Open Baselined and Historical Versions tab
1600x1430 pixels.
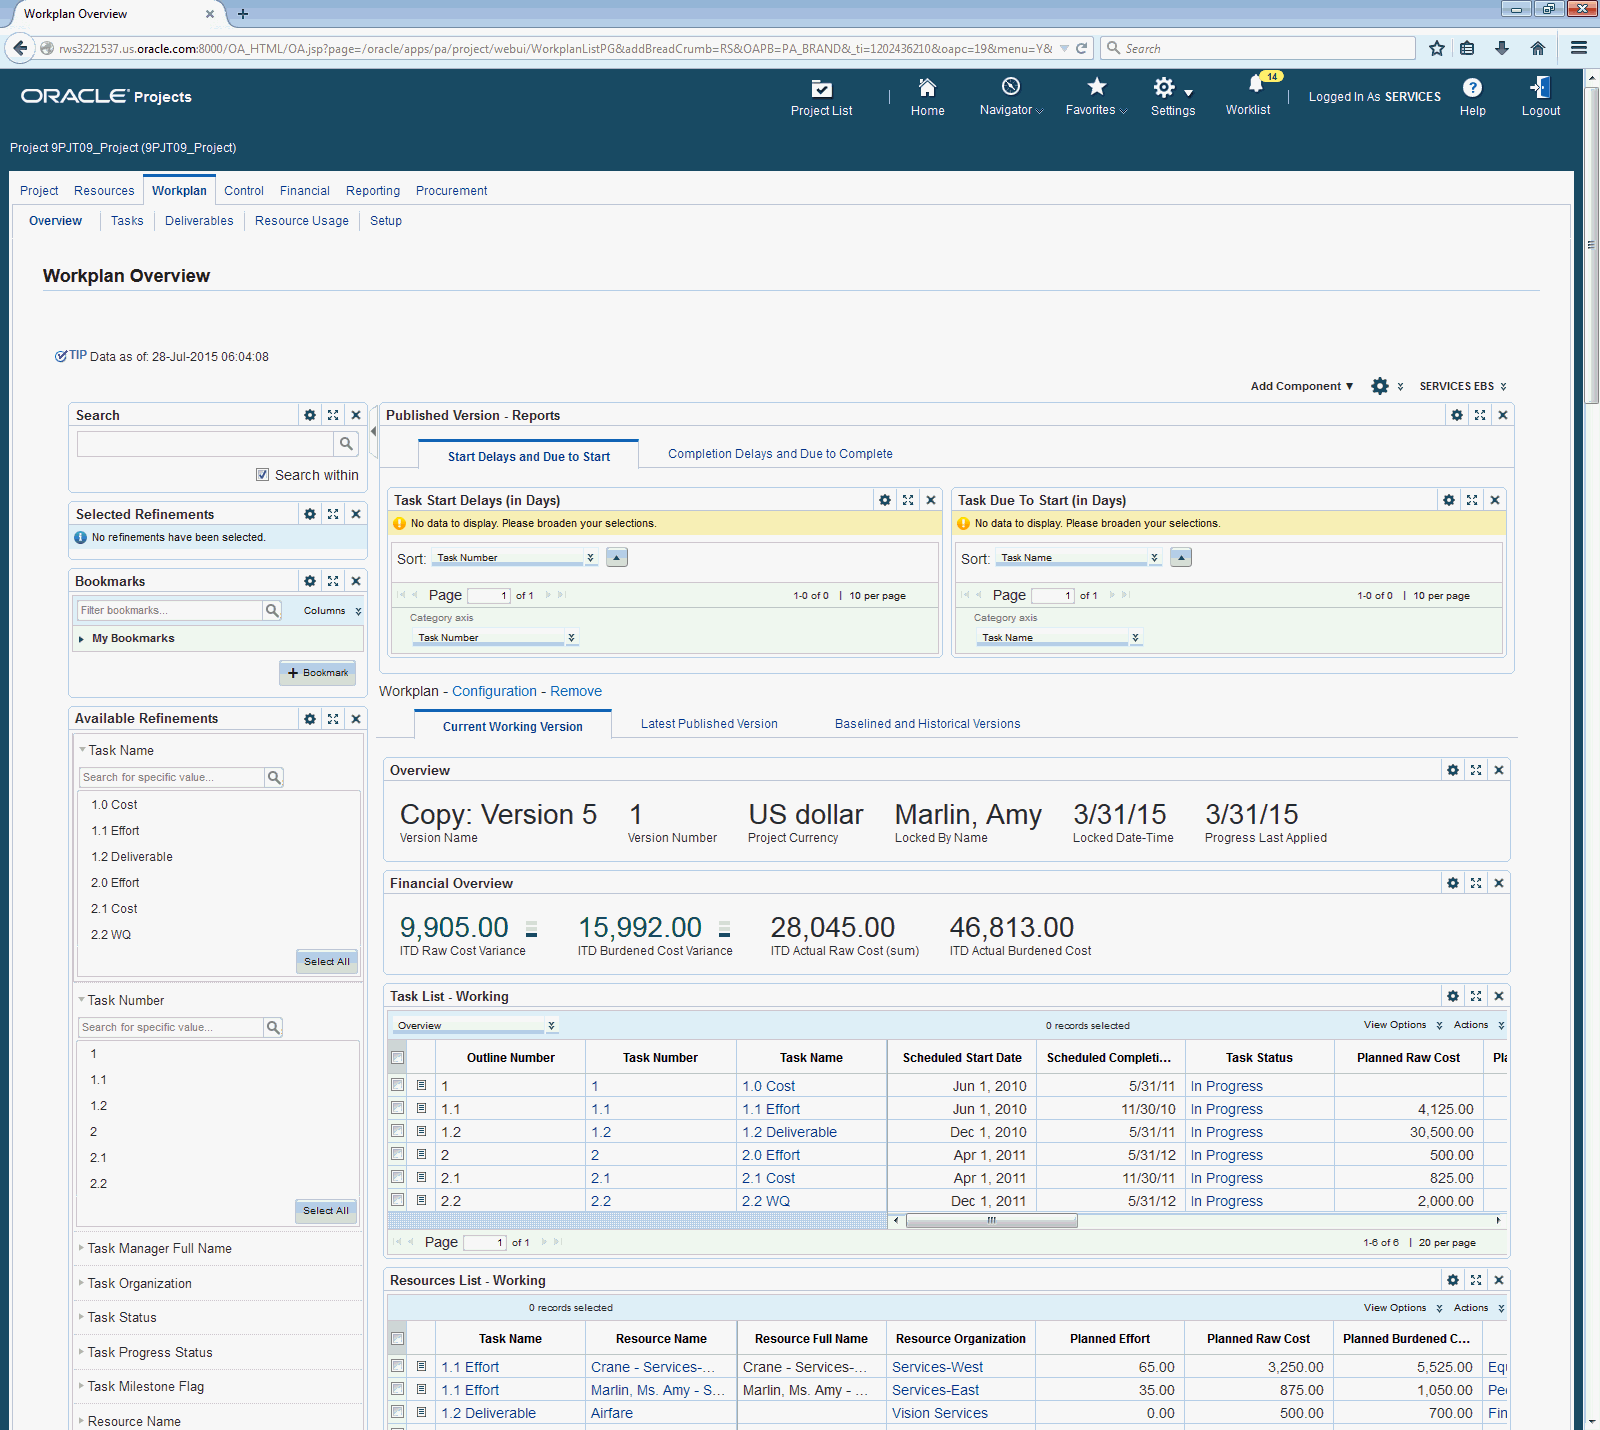[927, 724]
